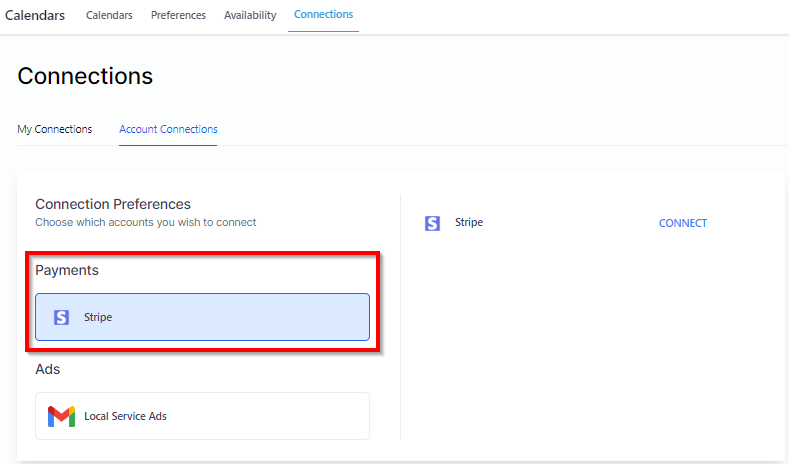This screenshot has width=789, height=464.
Task: Click the Gmail icon for Local Service Ads
Action: click(62, 416)
